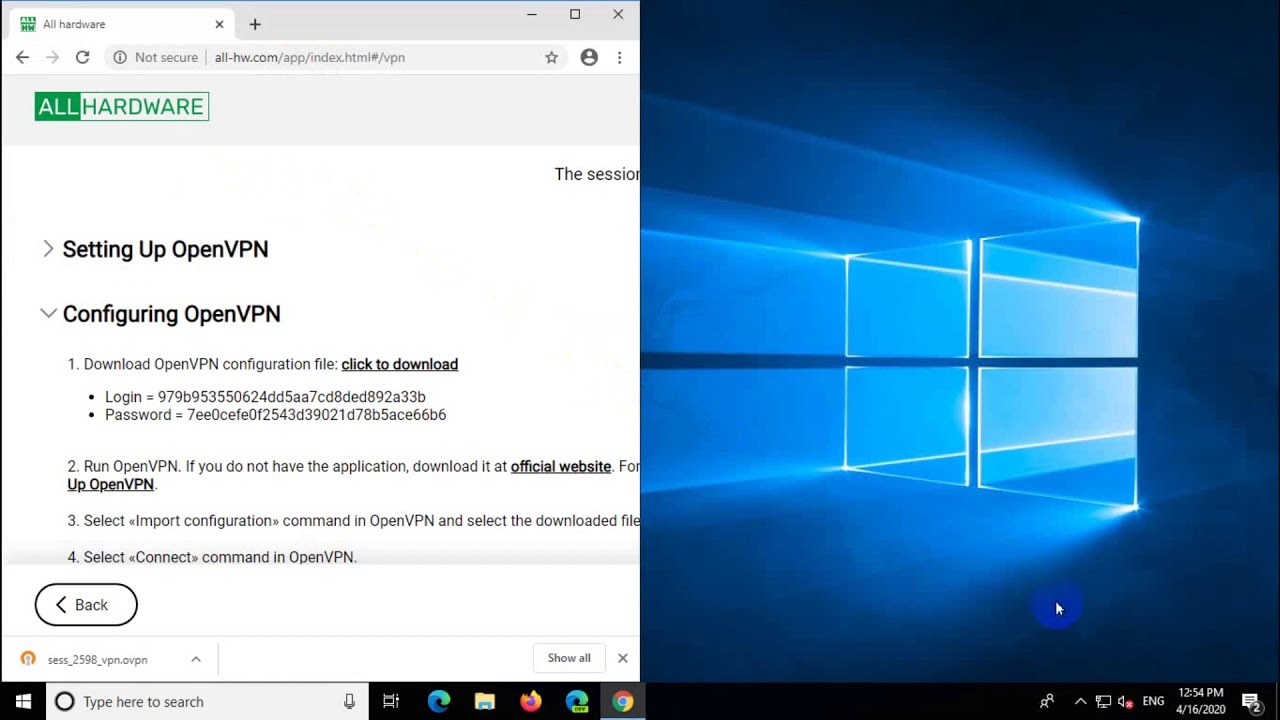Click the AllHardware logo
The height and width of the screenshot is (720, 1280).
(x=121, y=106)
